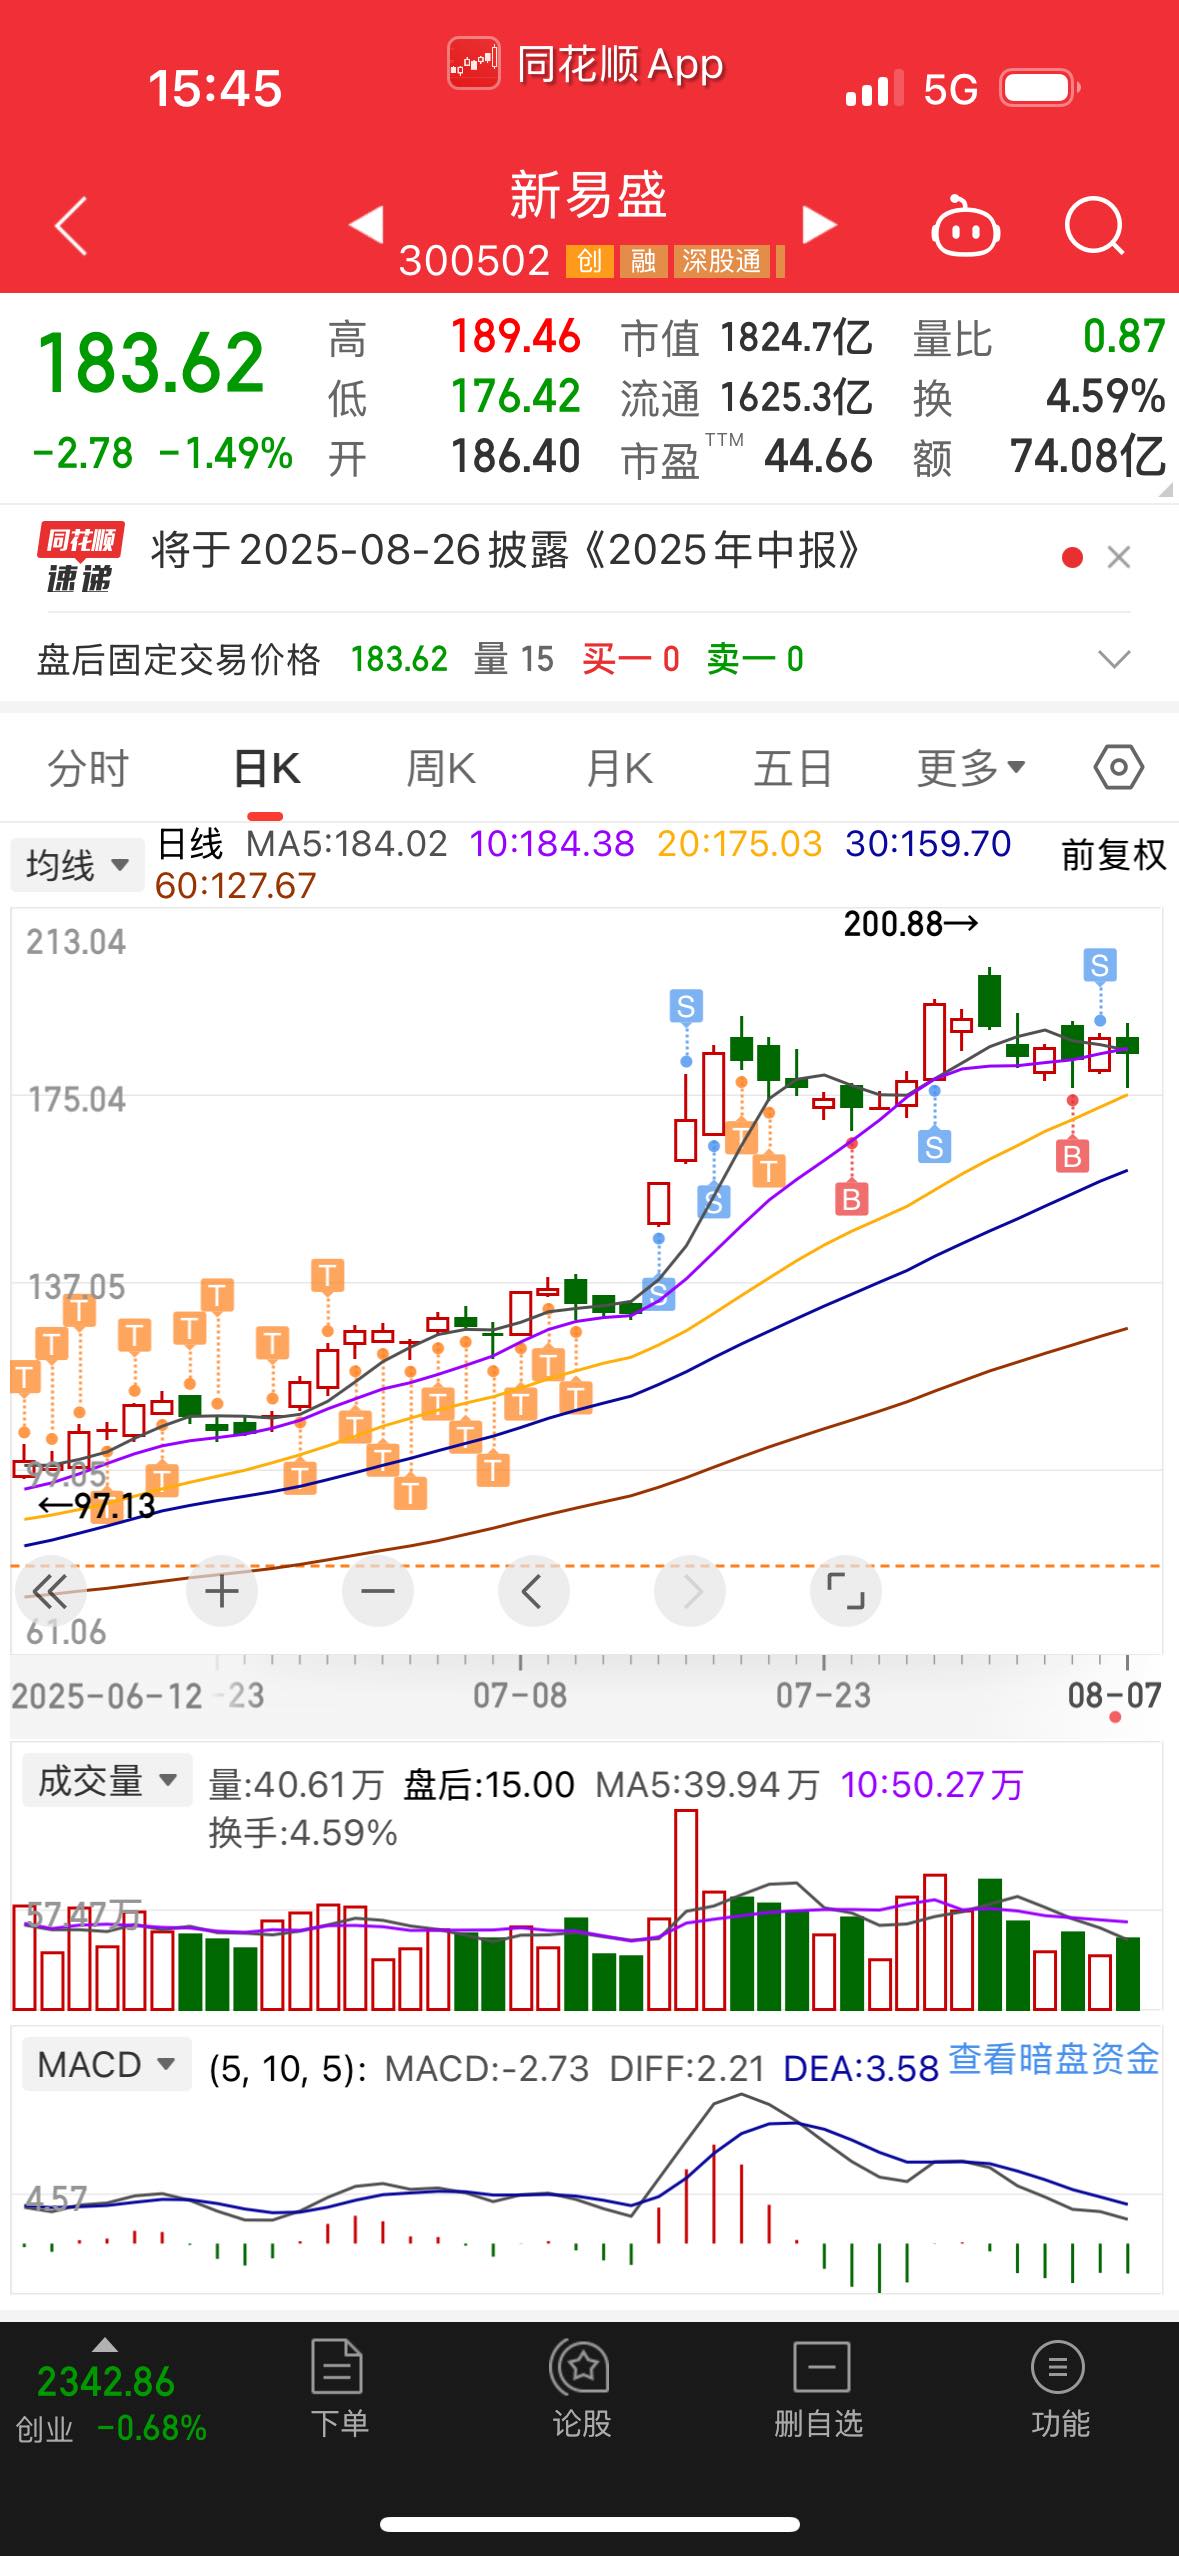Tap stock name 新易盛 title
Image resolution: width=1179 pixels, height=2556 pixels.
[x=588, y=194]
